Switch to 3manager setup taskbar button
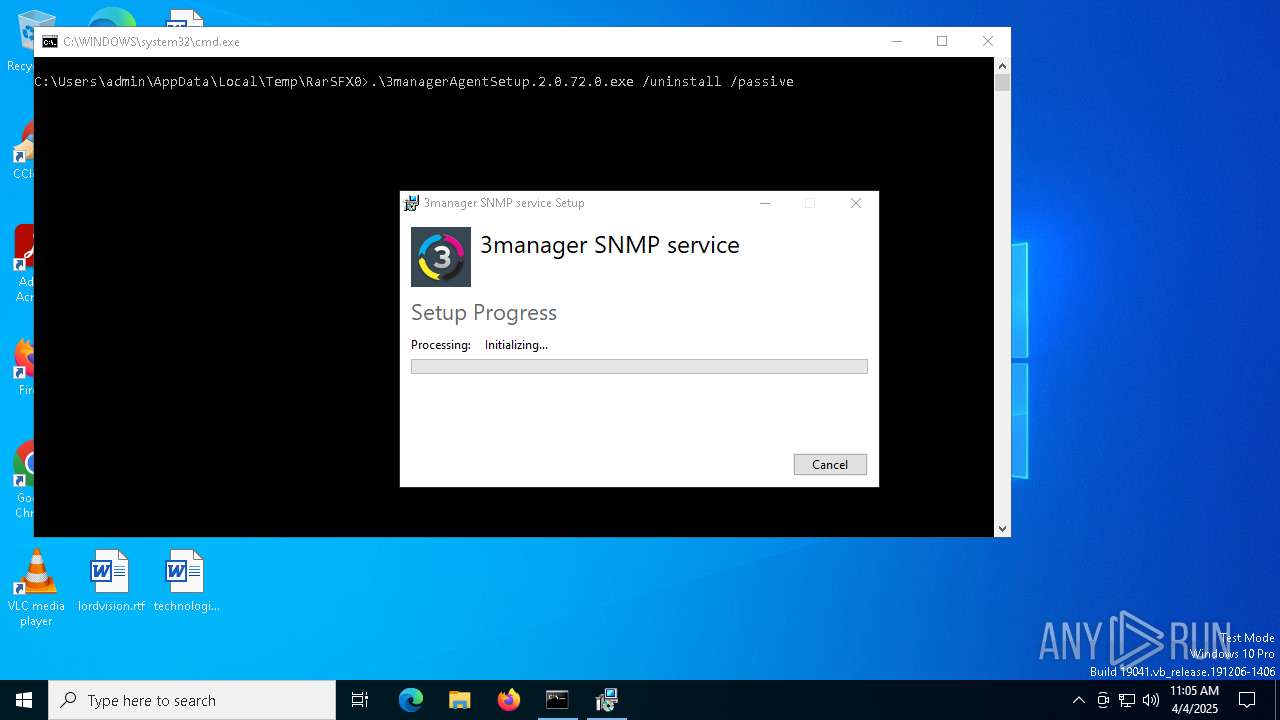Screen dimensions: 1280x720 [606, 700]
